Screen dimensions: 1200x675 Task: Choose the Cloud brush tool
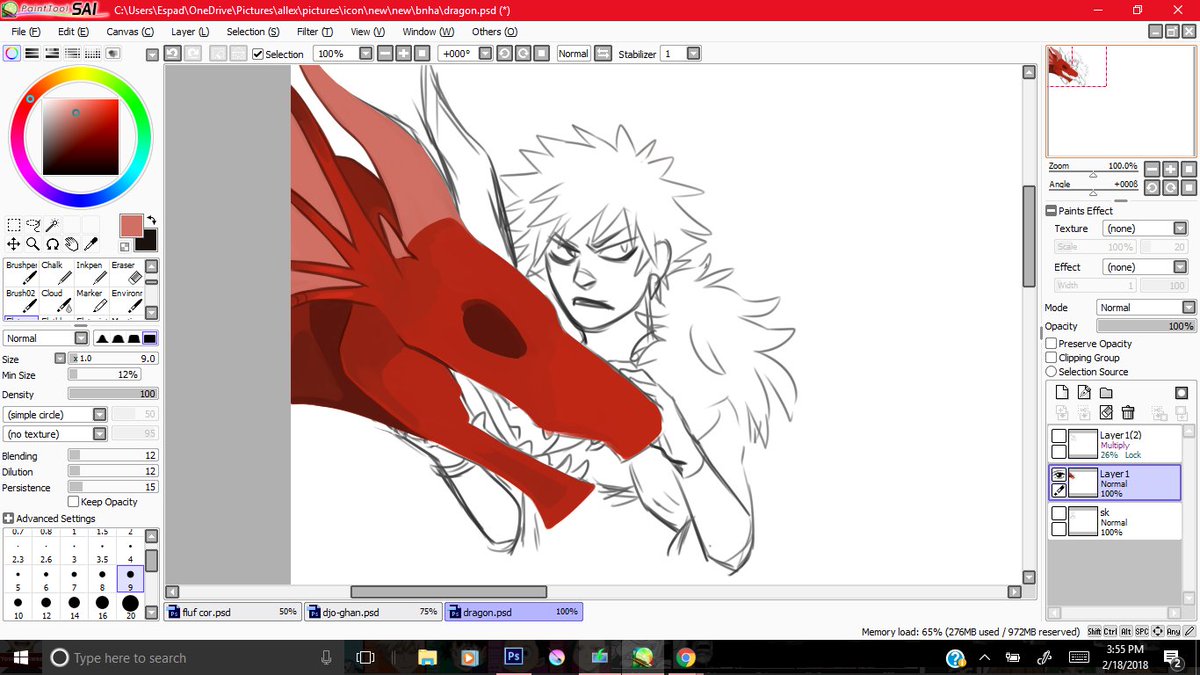(x=55, y=300)
